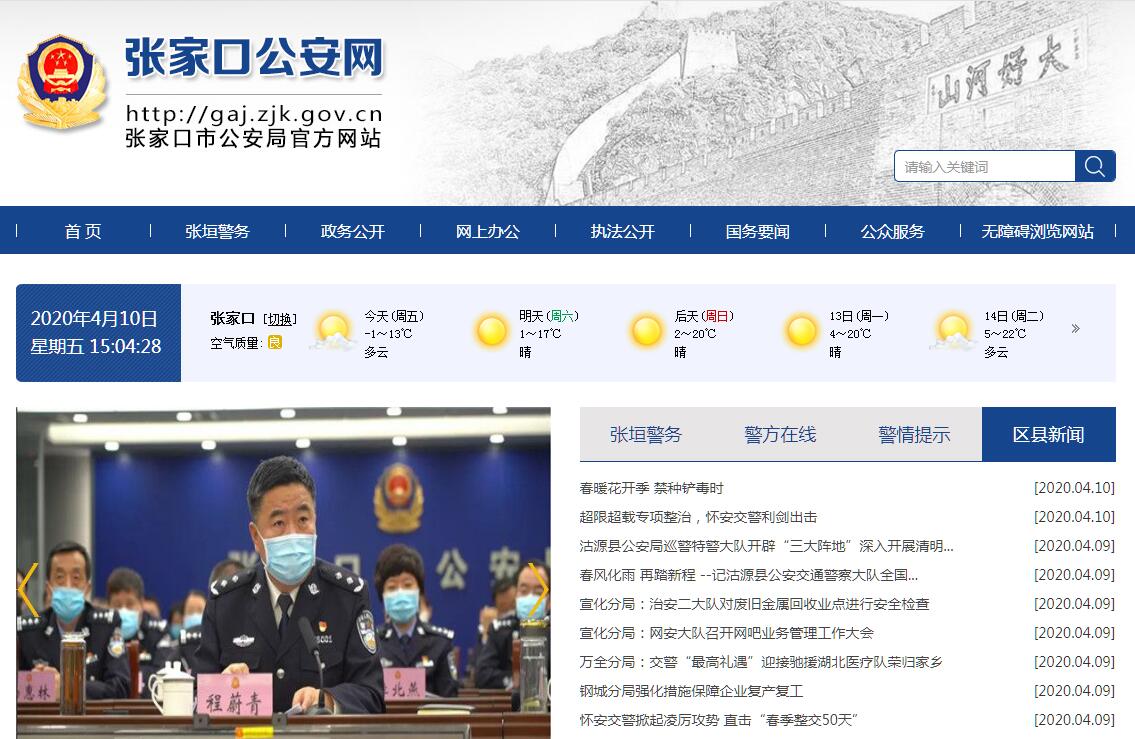This screenshot has height=739, width=1135.
Task: Switch to the 警方在线 tab
Action: (780, 434)
